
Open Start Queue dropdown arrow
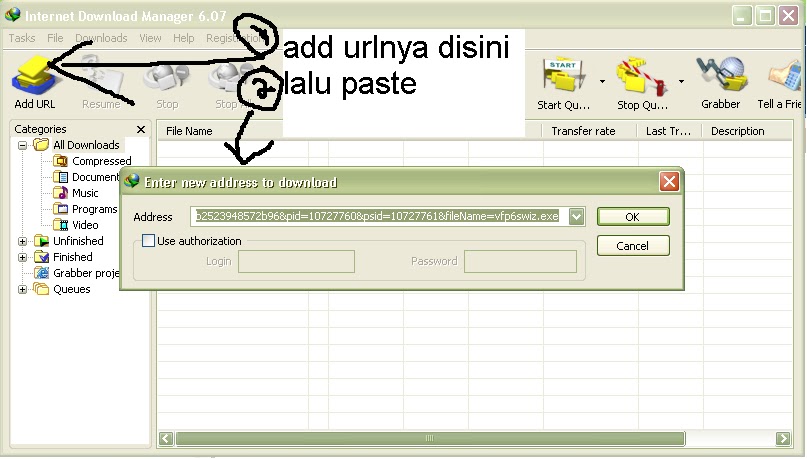602,81
